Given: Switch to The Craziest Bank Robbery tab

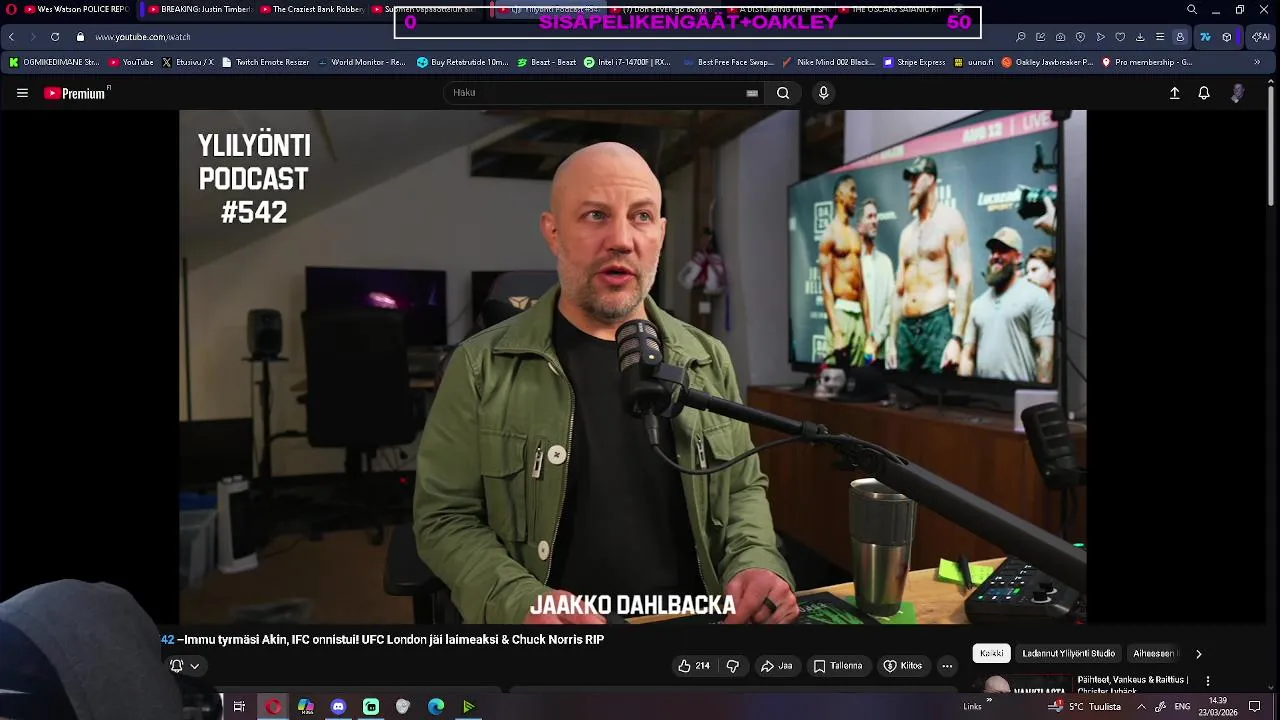Looking at the screenshot, I should click(312, 10).
